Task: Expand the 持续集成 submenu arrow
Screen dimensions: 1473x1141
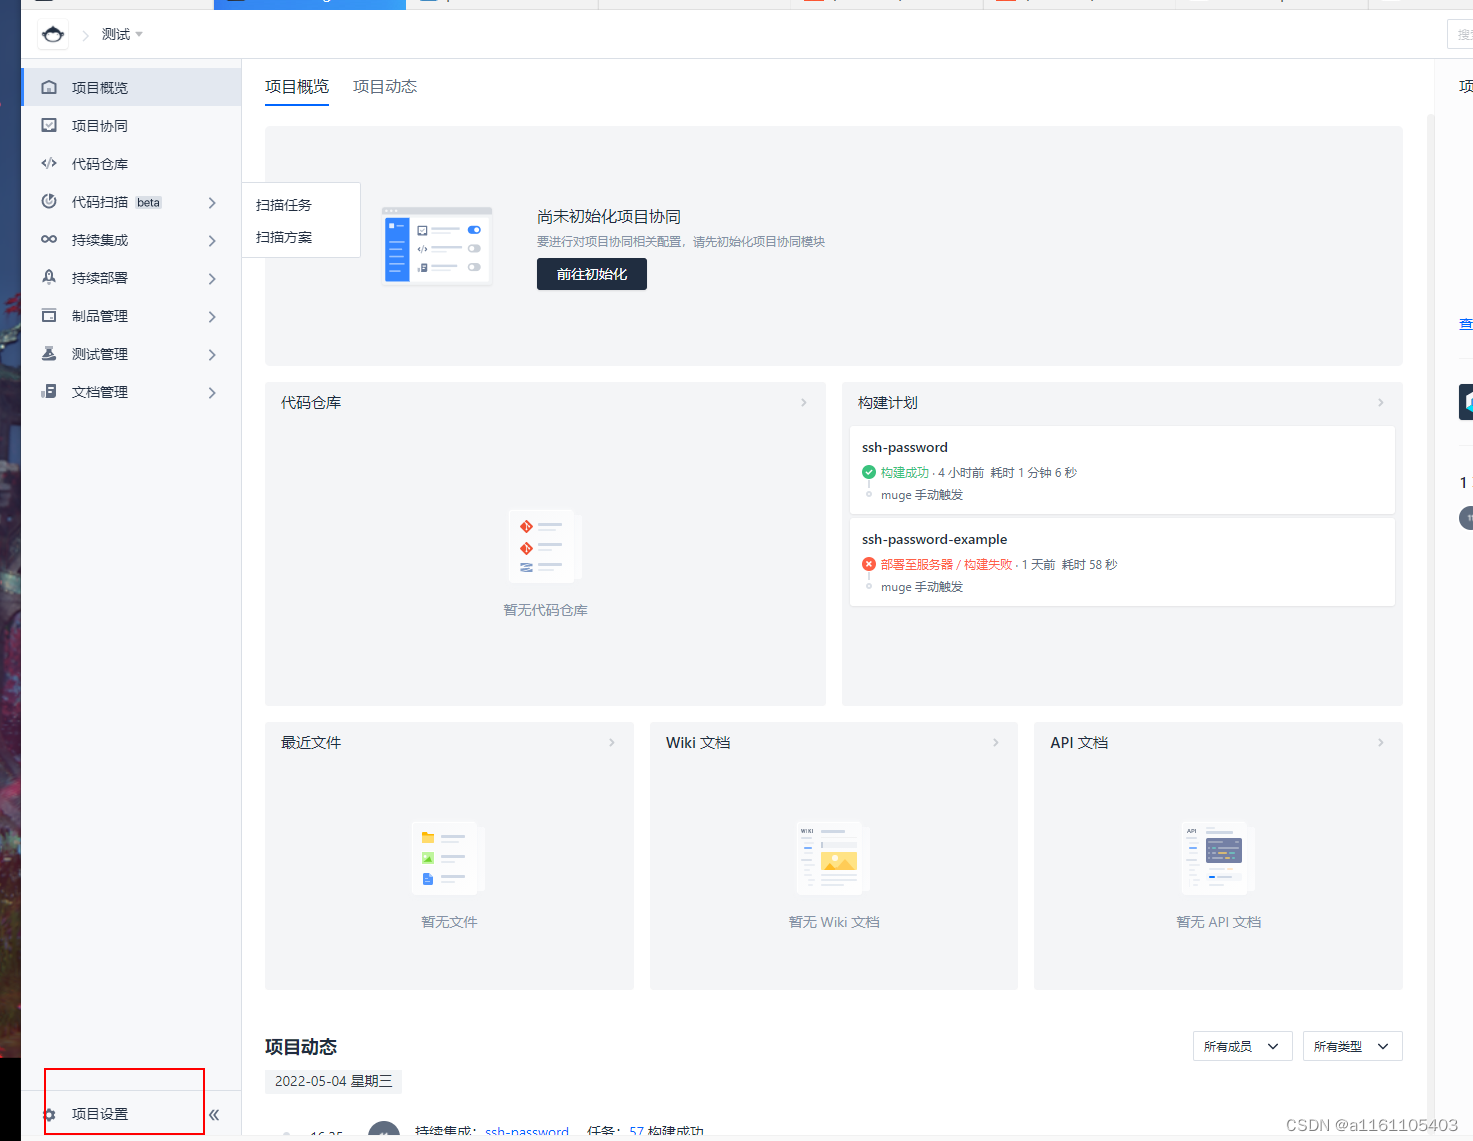Action: [x=212, y=240]
